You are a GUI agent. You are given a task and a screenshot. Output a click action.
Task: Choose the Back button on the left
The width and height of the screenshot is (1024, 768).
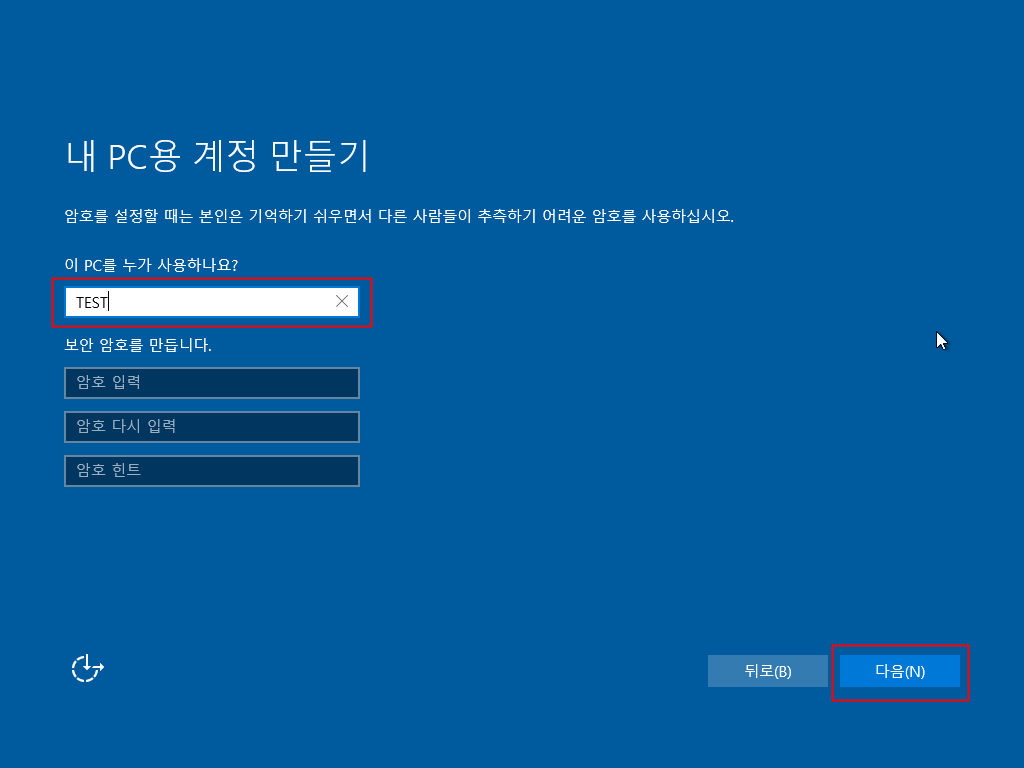768,671
